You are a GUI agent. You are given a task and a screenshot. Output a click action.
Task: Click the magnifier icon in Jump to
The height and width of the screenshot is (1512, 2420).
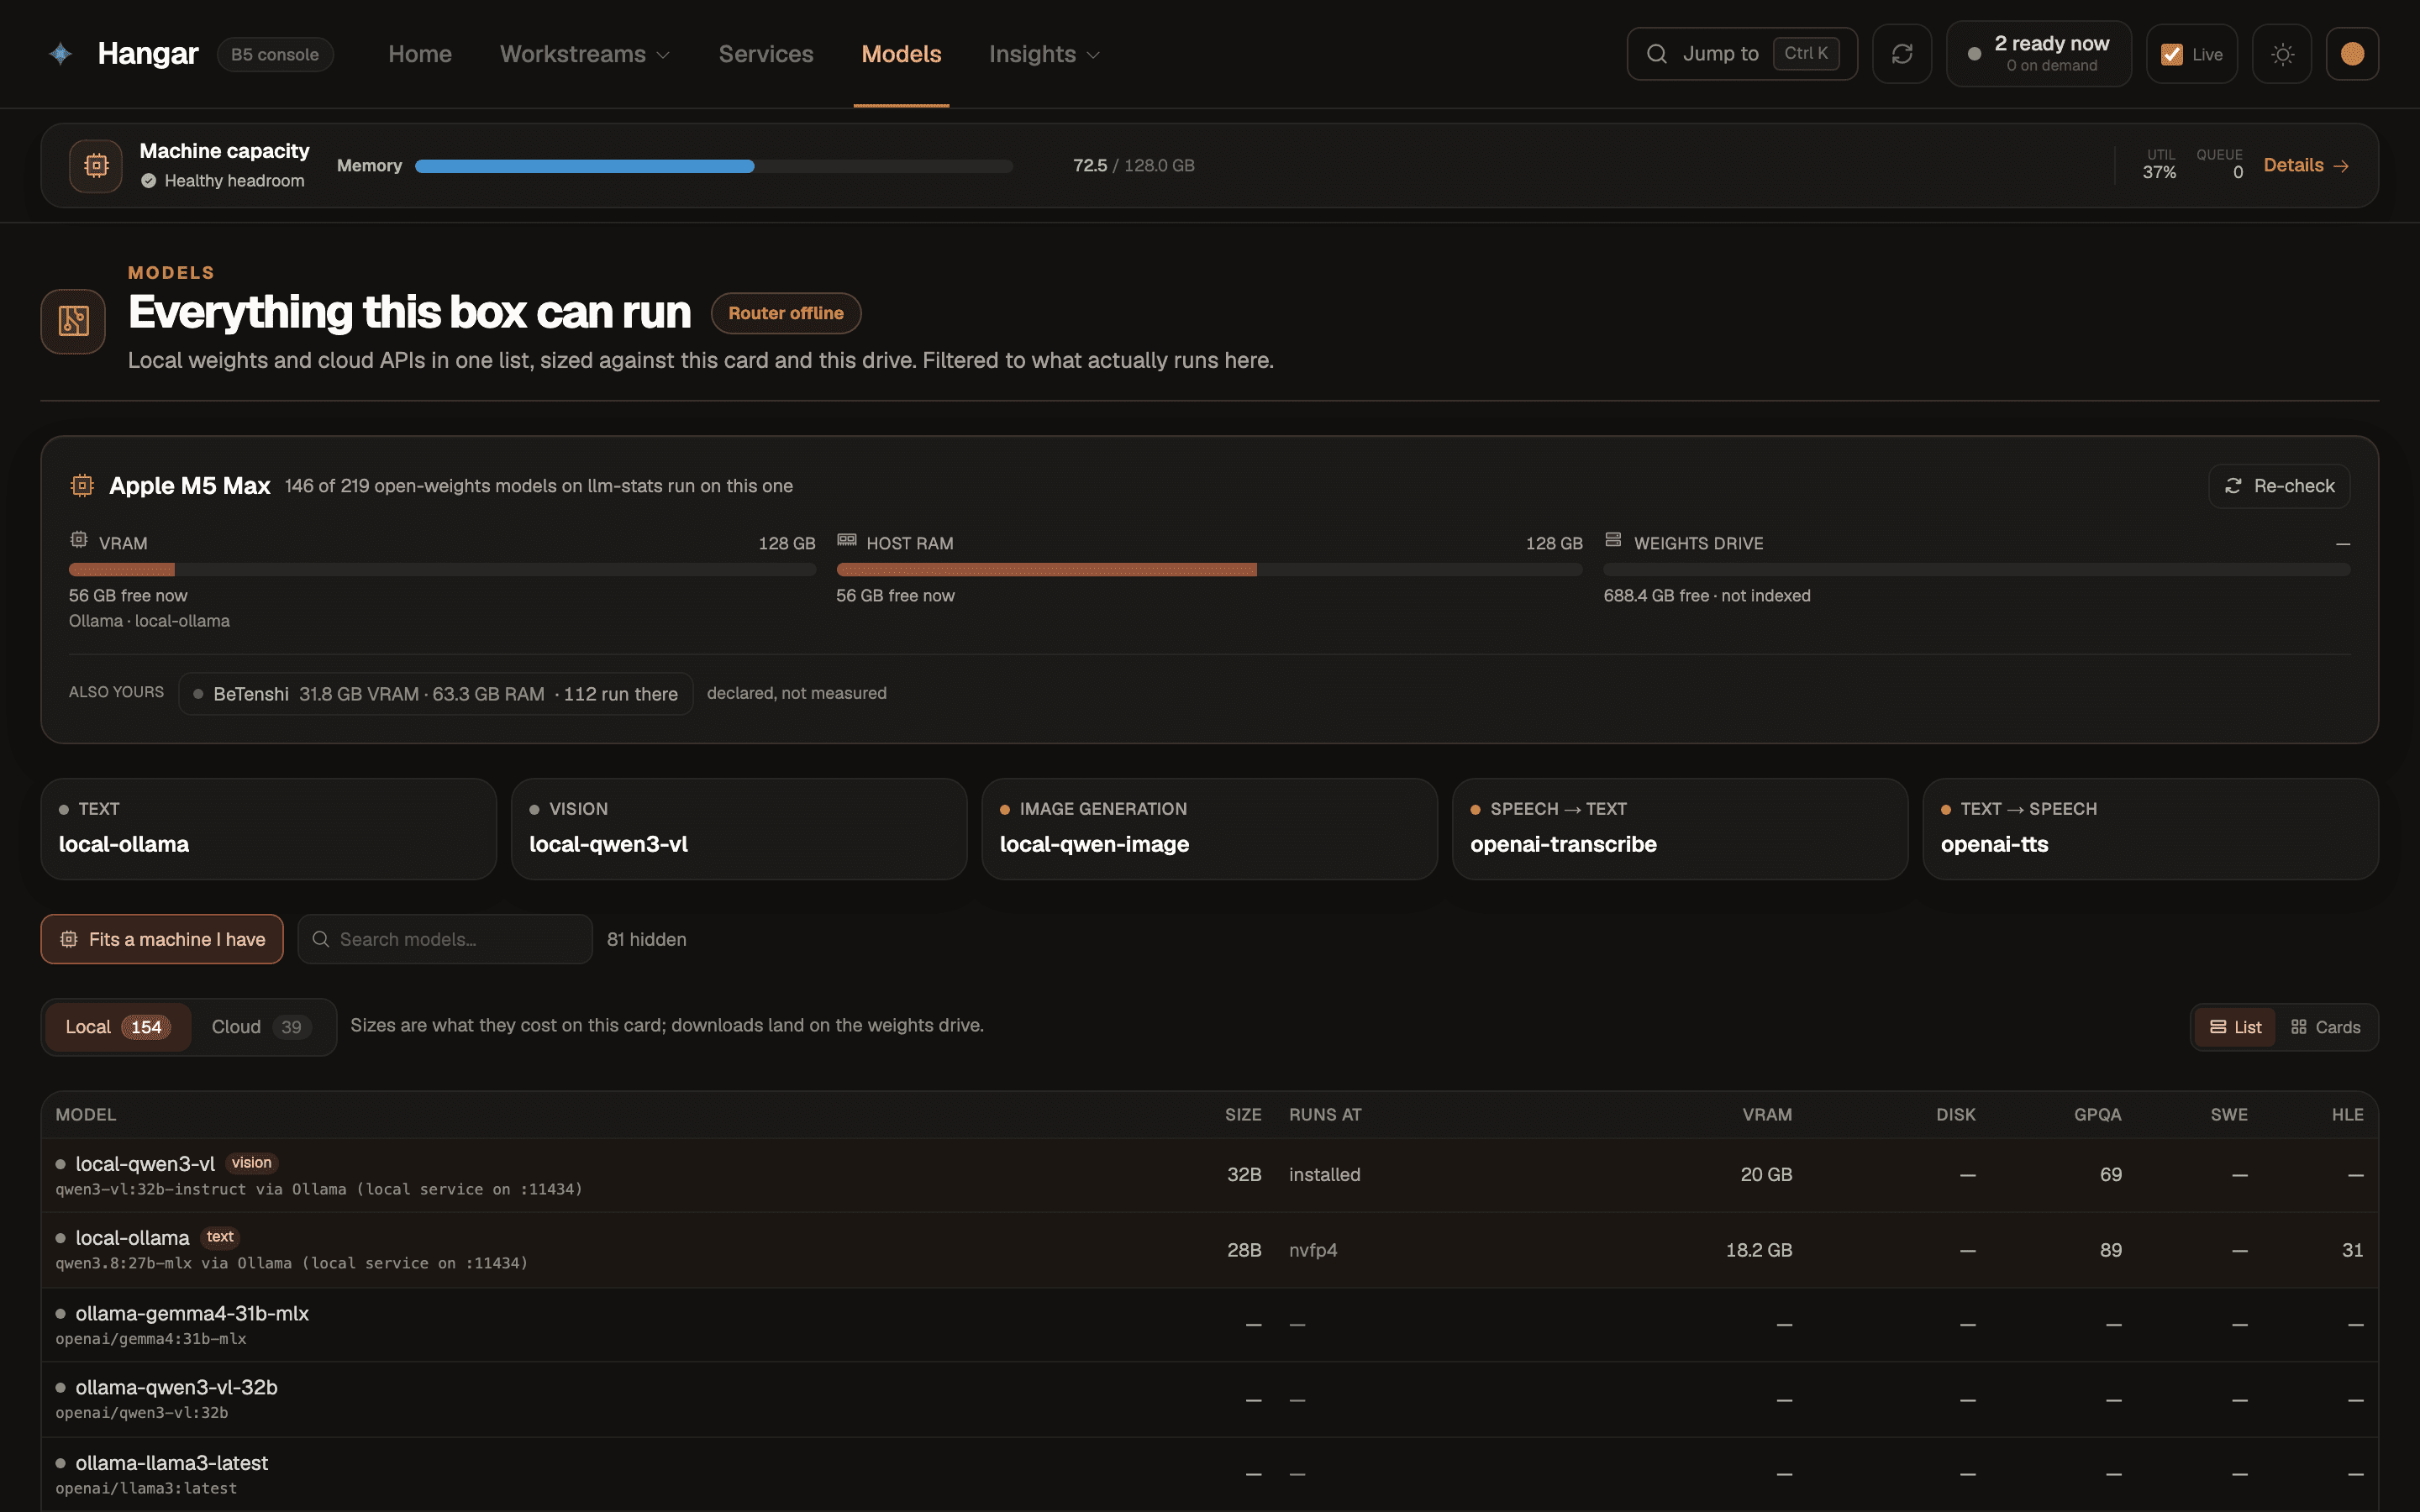pyautogui.click(x=1657, y=54)
